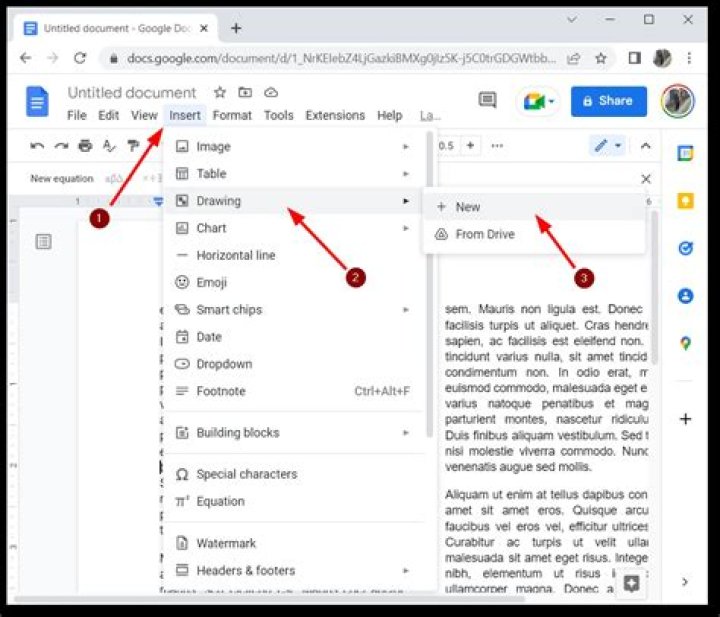Insert a Dropdown
Image resolution: width=720 pixels, height=617 pixels.
(294, 364)
